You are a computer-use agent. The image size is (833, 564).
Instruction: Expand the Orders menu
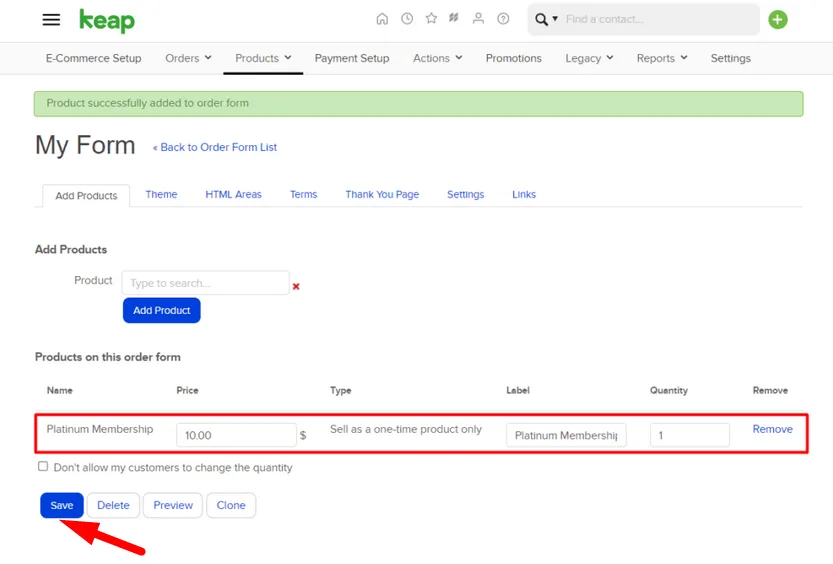click(188, 58)
